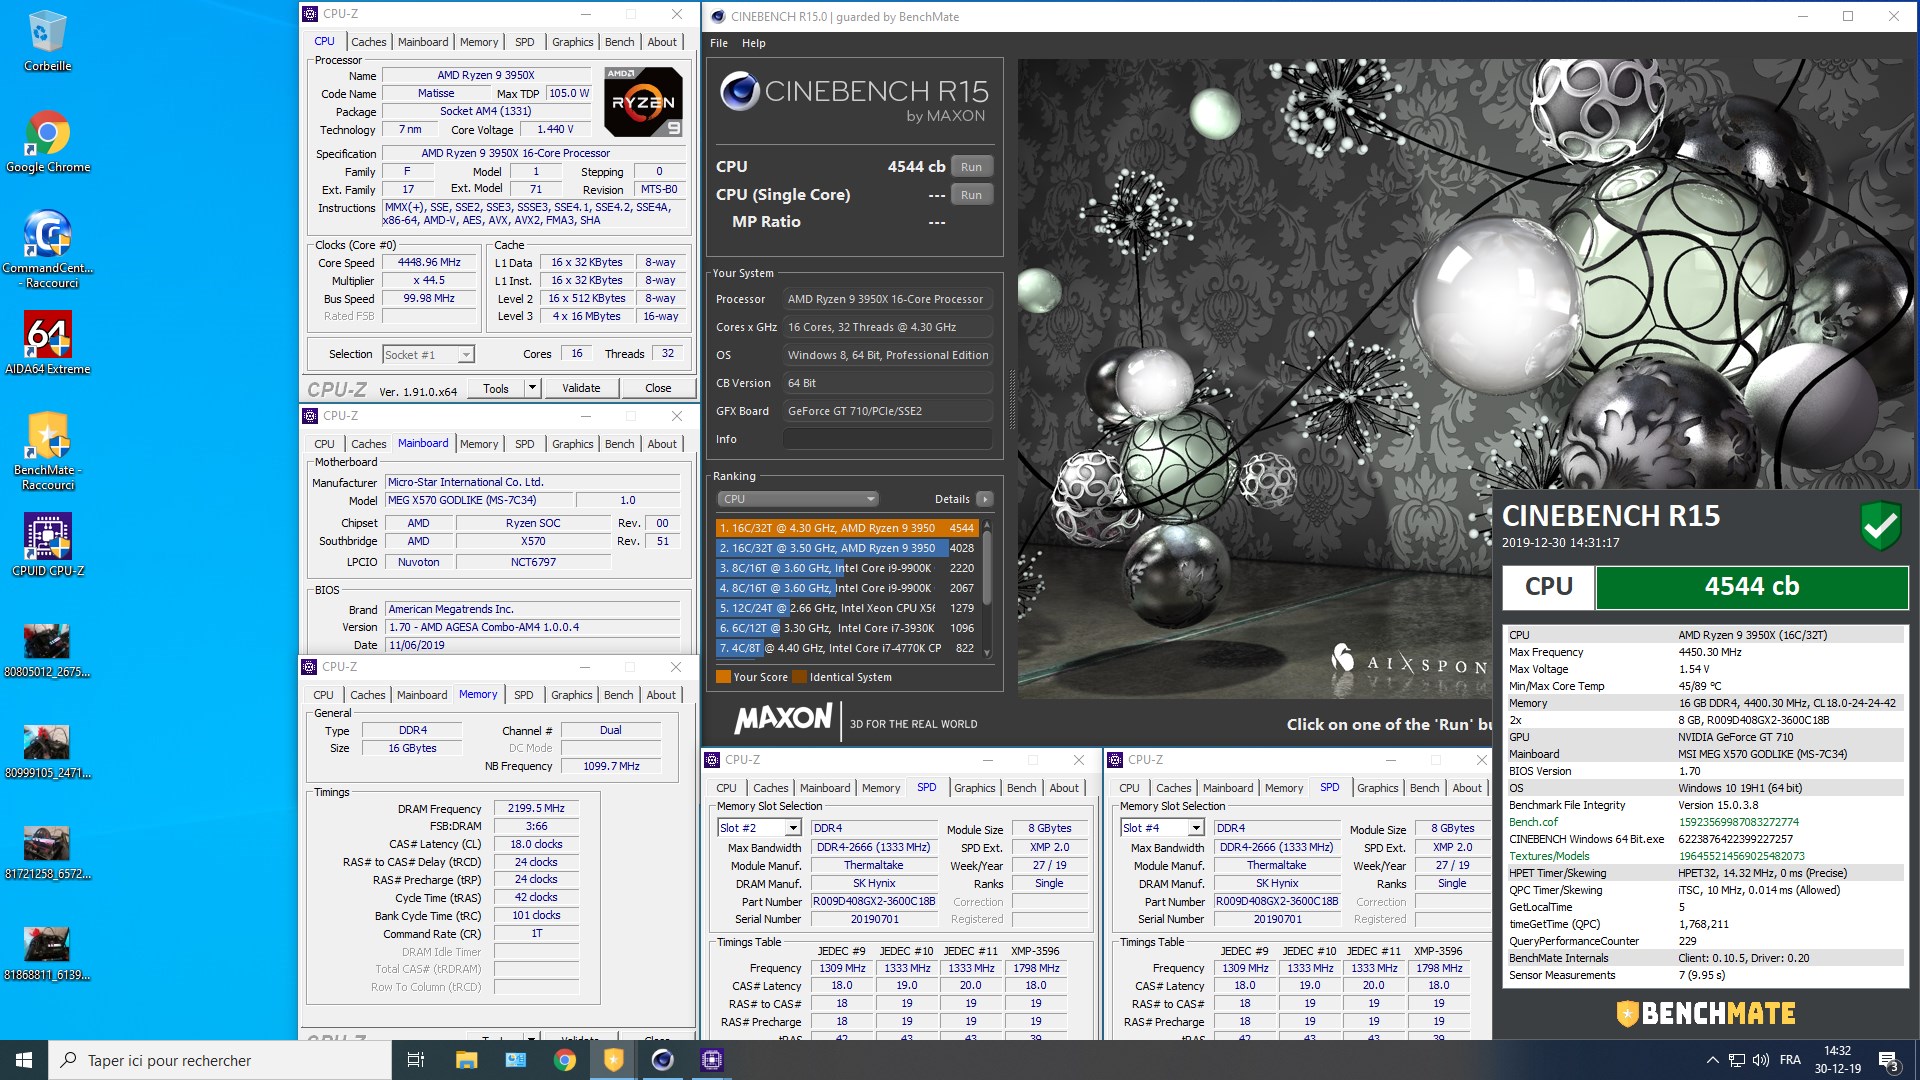1920x1080 pixels.
Task: Open Caches tab in top CPU-Z window
Action: point(368,42)
